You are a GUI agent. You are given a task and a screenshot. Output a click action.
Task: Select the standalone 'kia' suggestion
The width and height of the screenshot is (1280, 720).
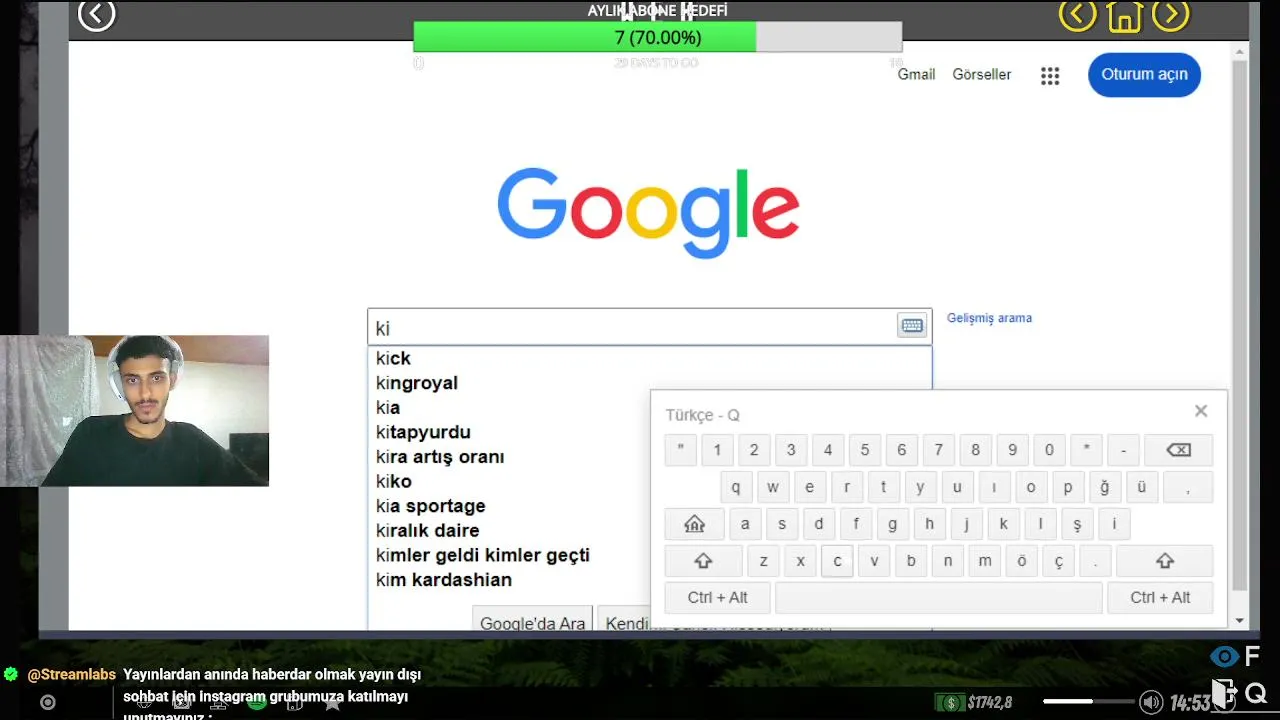649,408
